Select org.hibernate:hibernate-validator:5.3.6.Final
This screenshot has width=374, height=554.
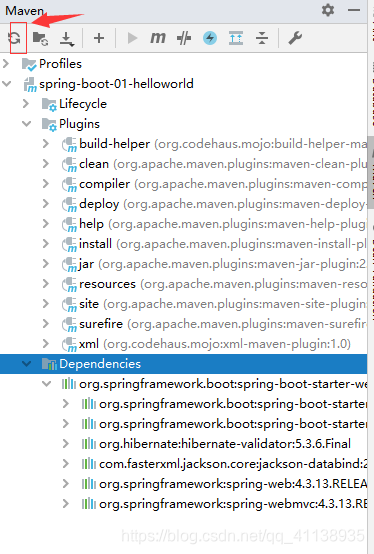[x=225, y=444]
